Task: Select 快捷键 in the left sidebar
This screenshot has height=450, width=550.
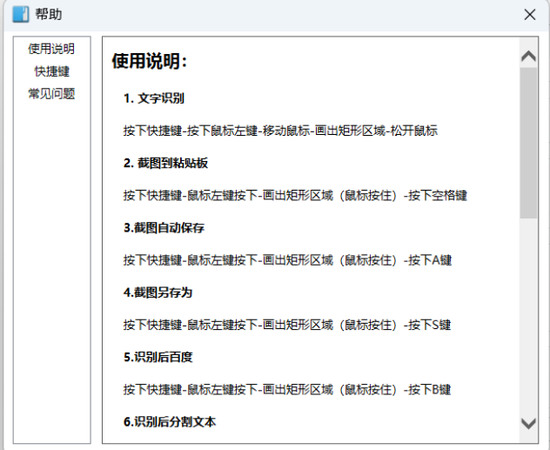Action: coord(52,71)
